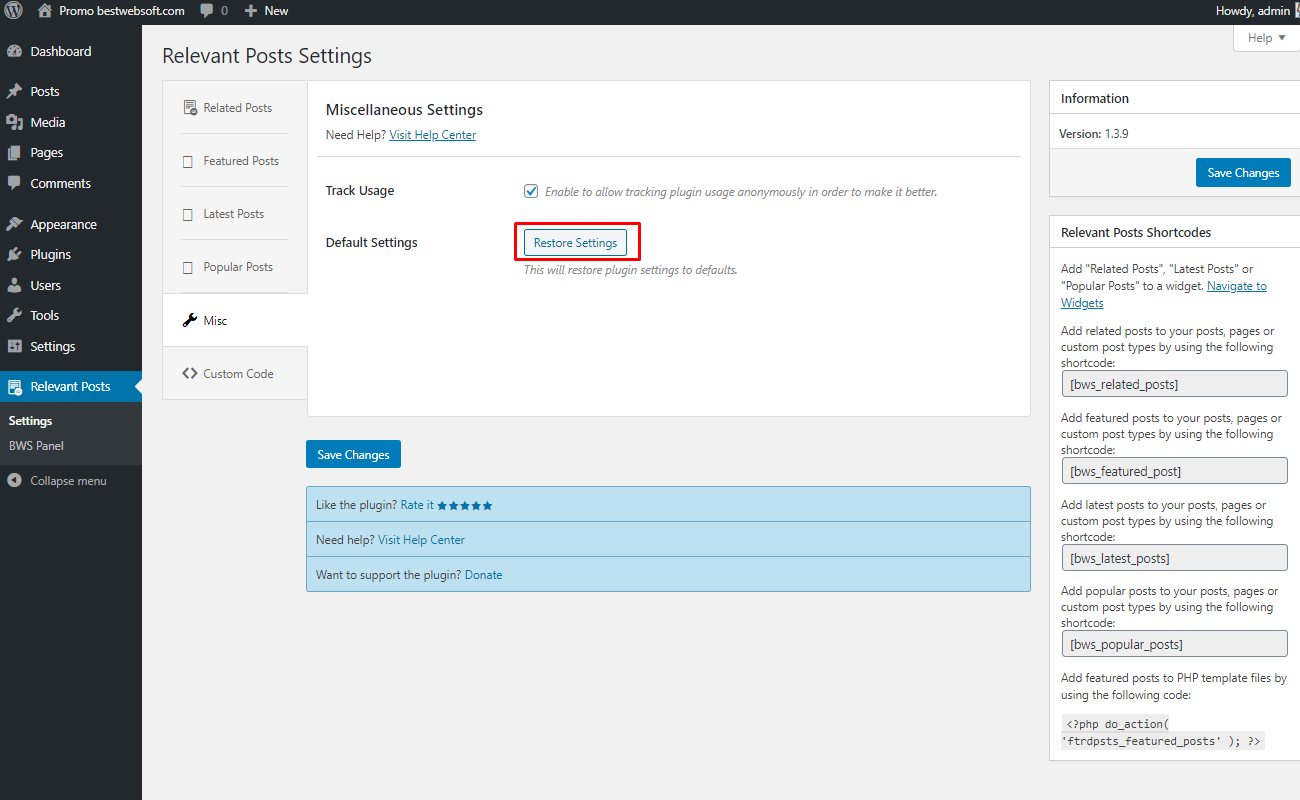The width and height of the screenshot is (1300, 800).
Task: Click the Collapse menu arrow icon
Action: click(14, 481)
